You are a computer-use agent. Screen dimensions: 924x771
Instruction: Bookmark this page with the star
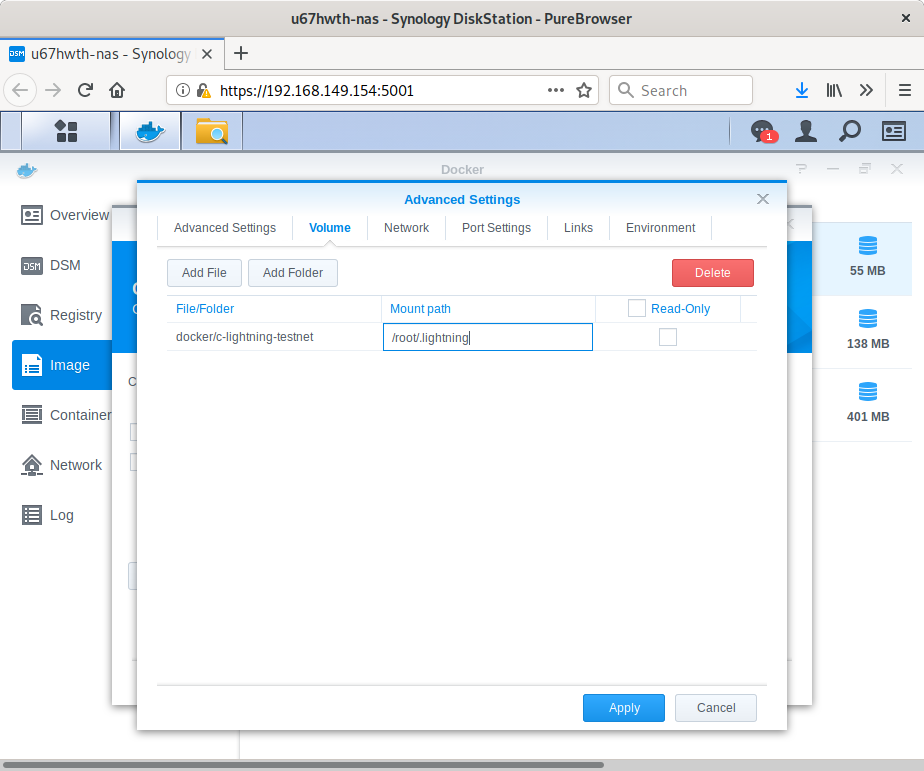tap(583, 90)
